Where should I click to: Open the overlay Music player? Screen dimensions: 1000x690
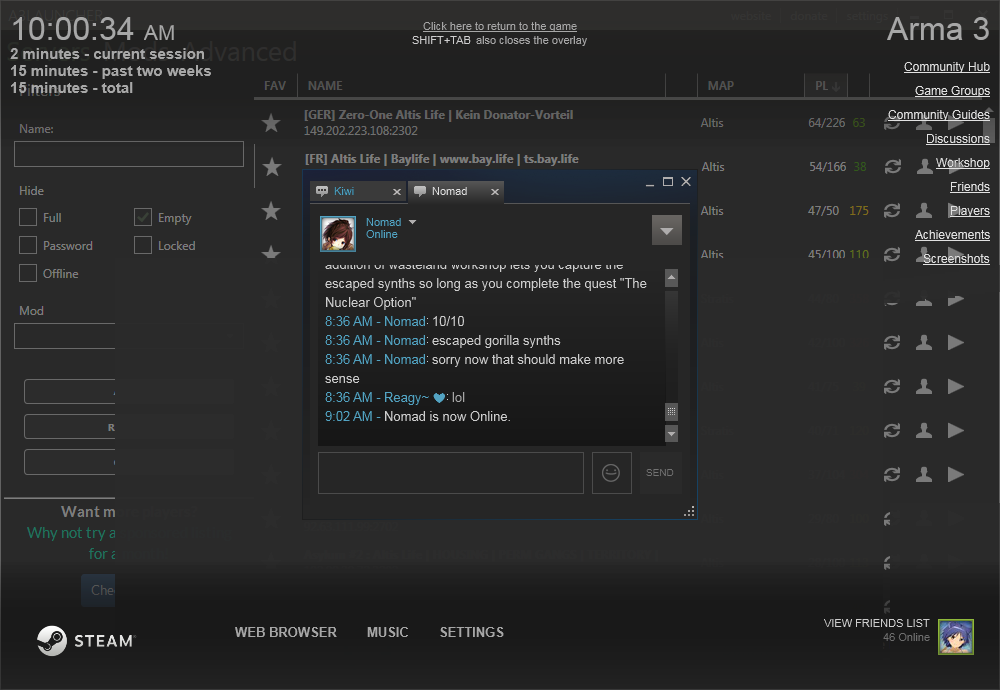pos(387,632)
